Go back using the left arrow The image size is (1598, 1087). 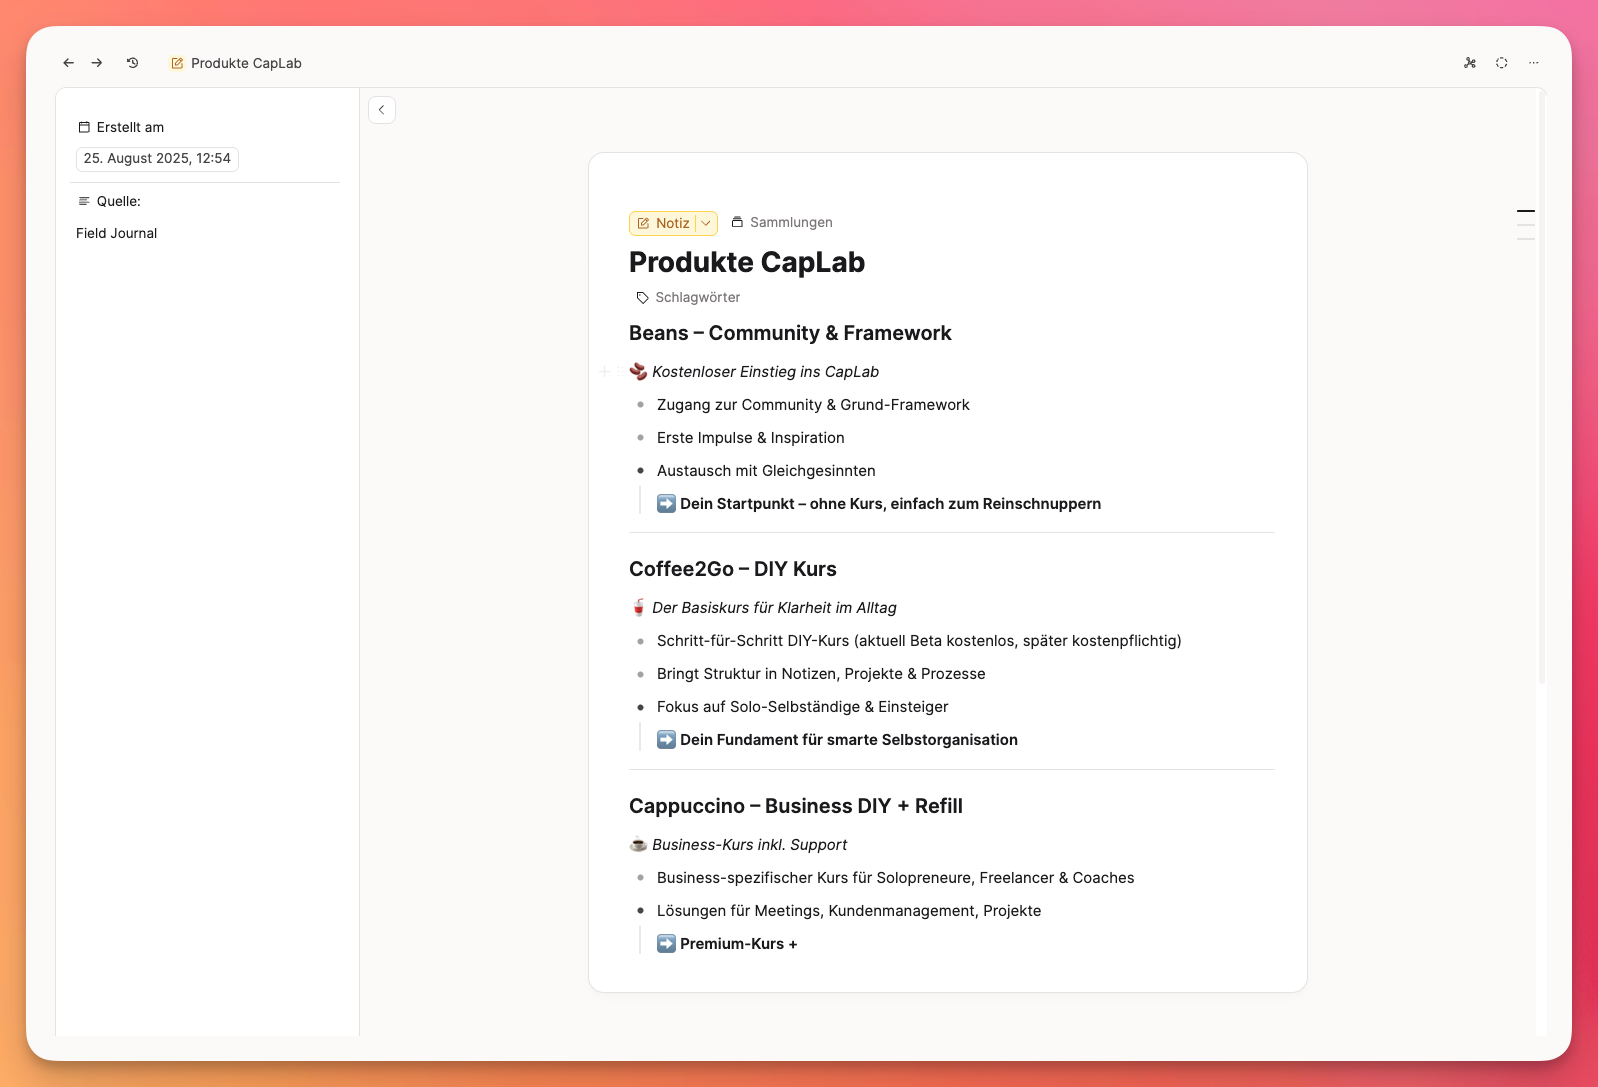click(68, 63)
